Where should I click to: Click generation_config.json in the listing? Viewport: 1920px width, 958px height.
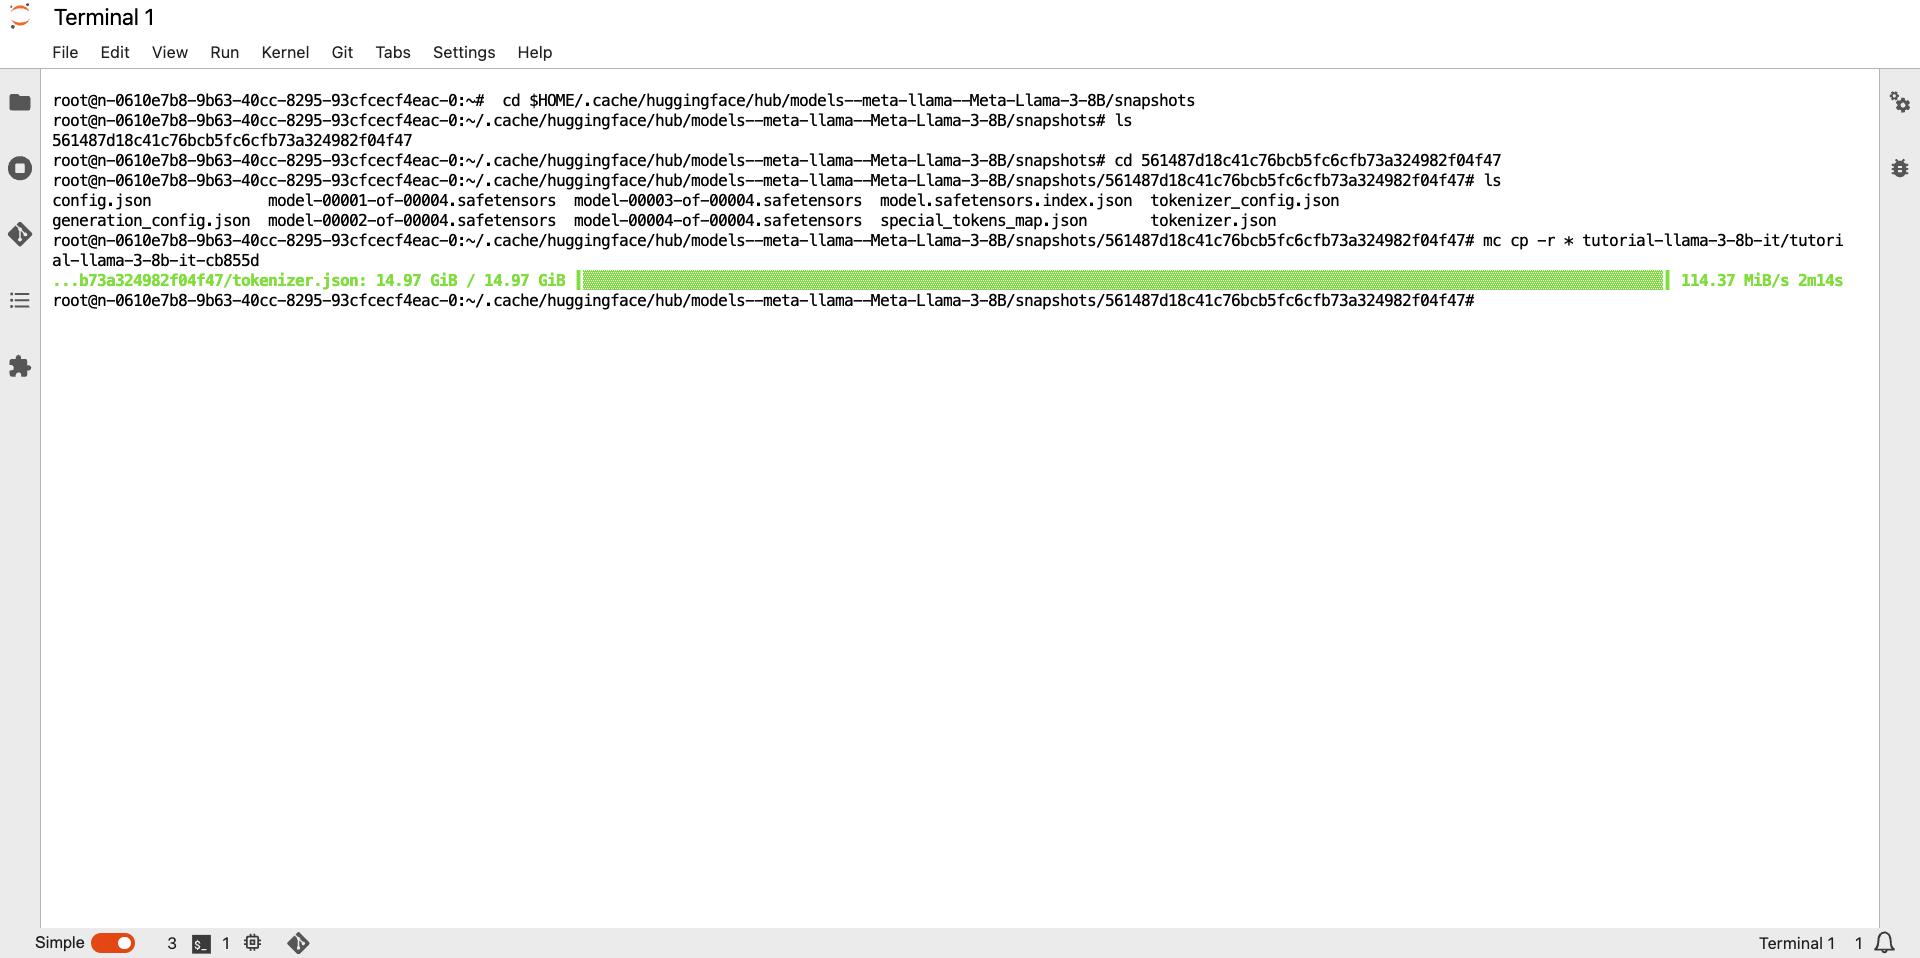point(151,220)
